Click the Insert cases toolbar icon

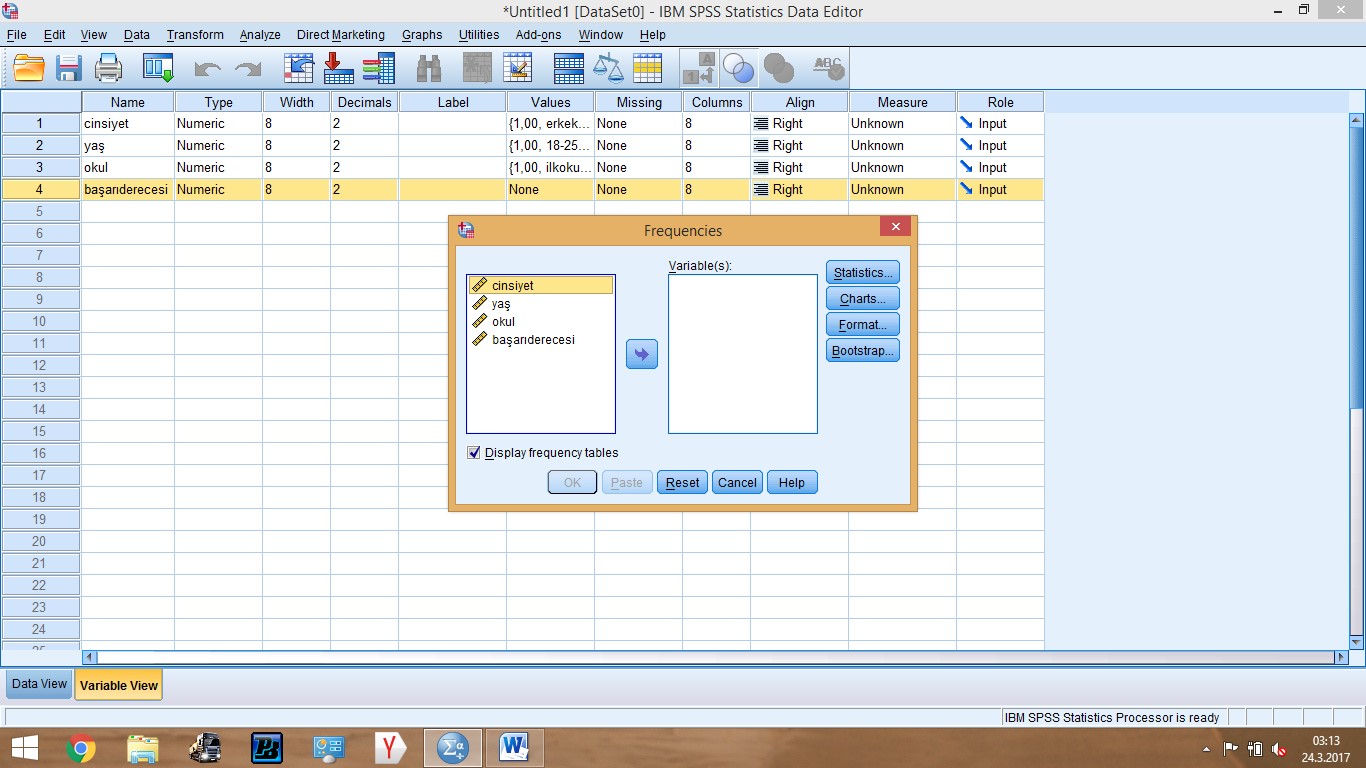click(478, 68)
